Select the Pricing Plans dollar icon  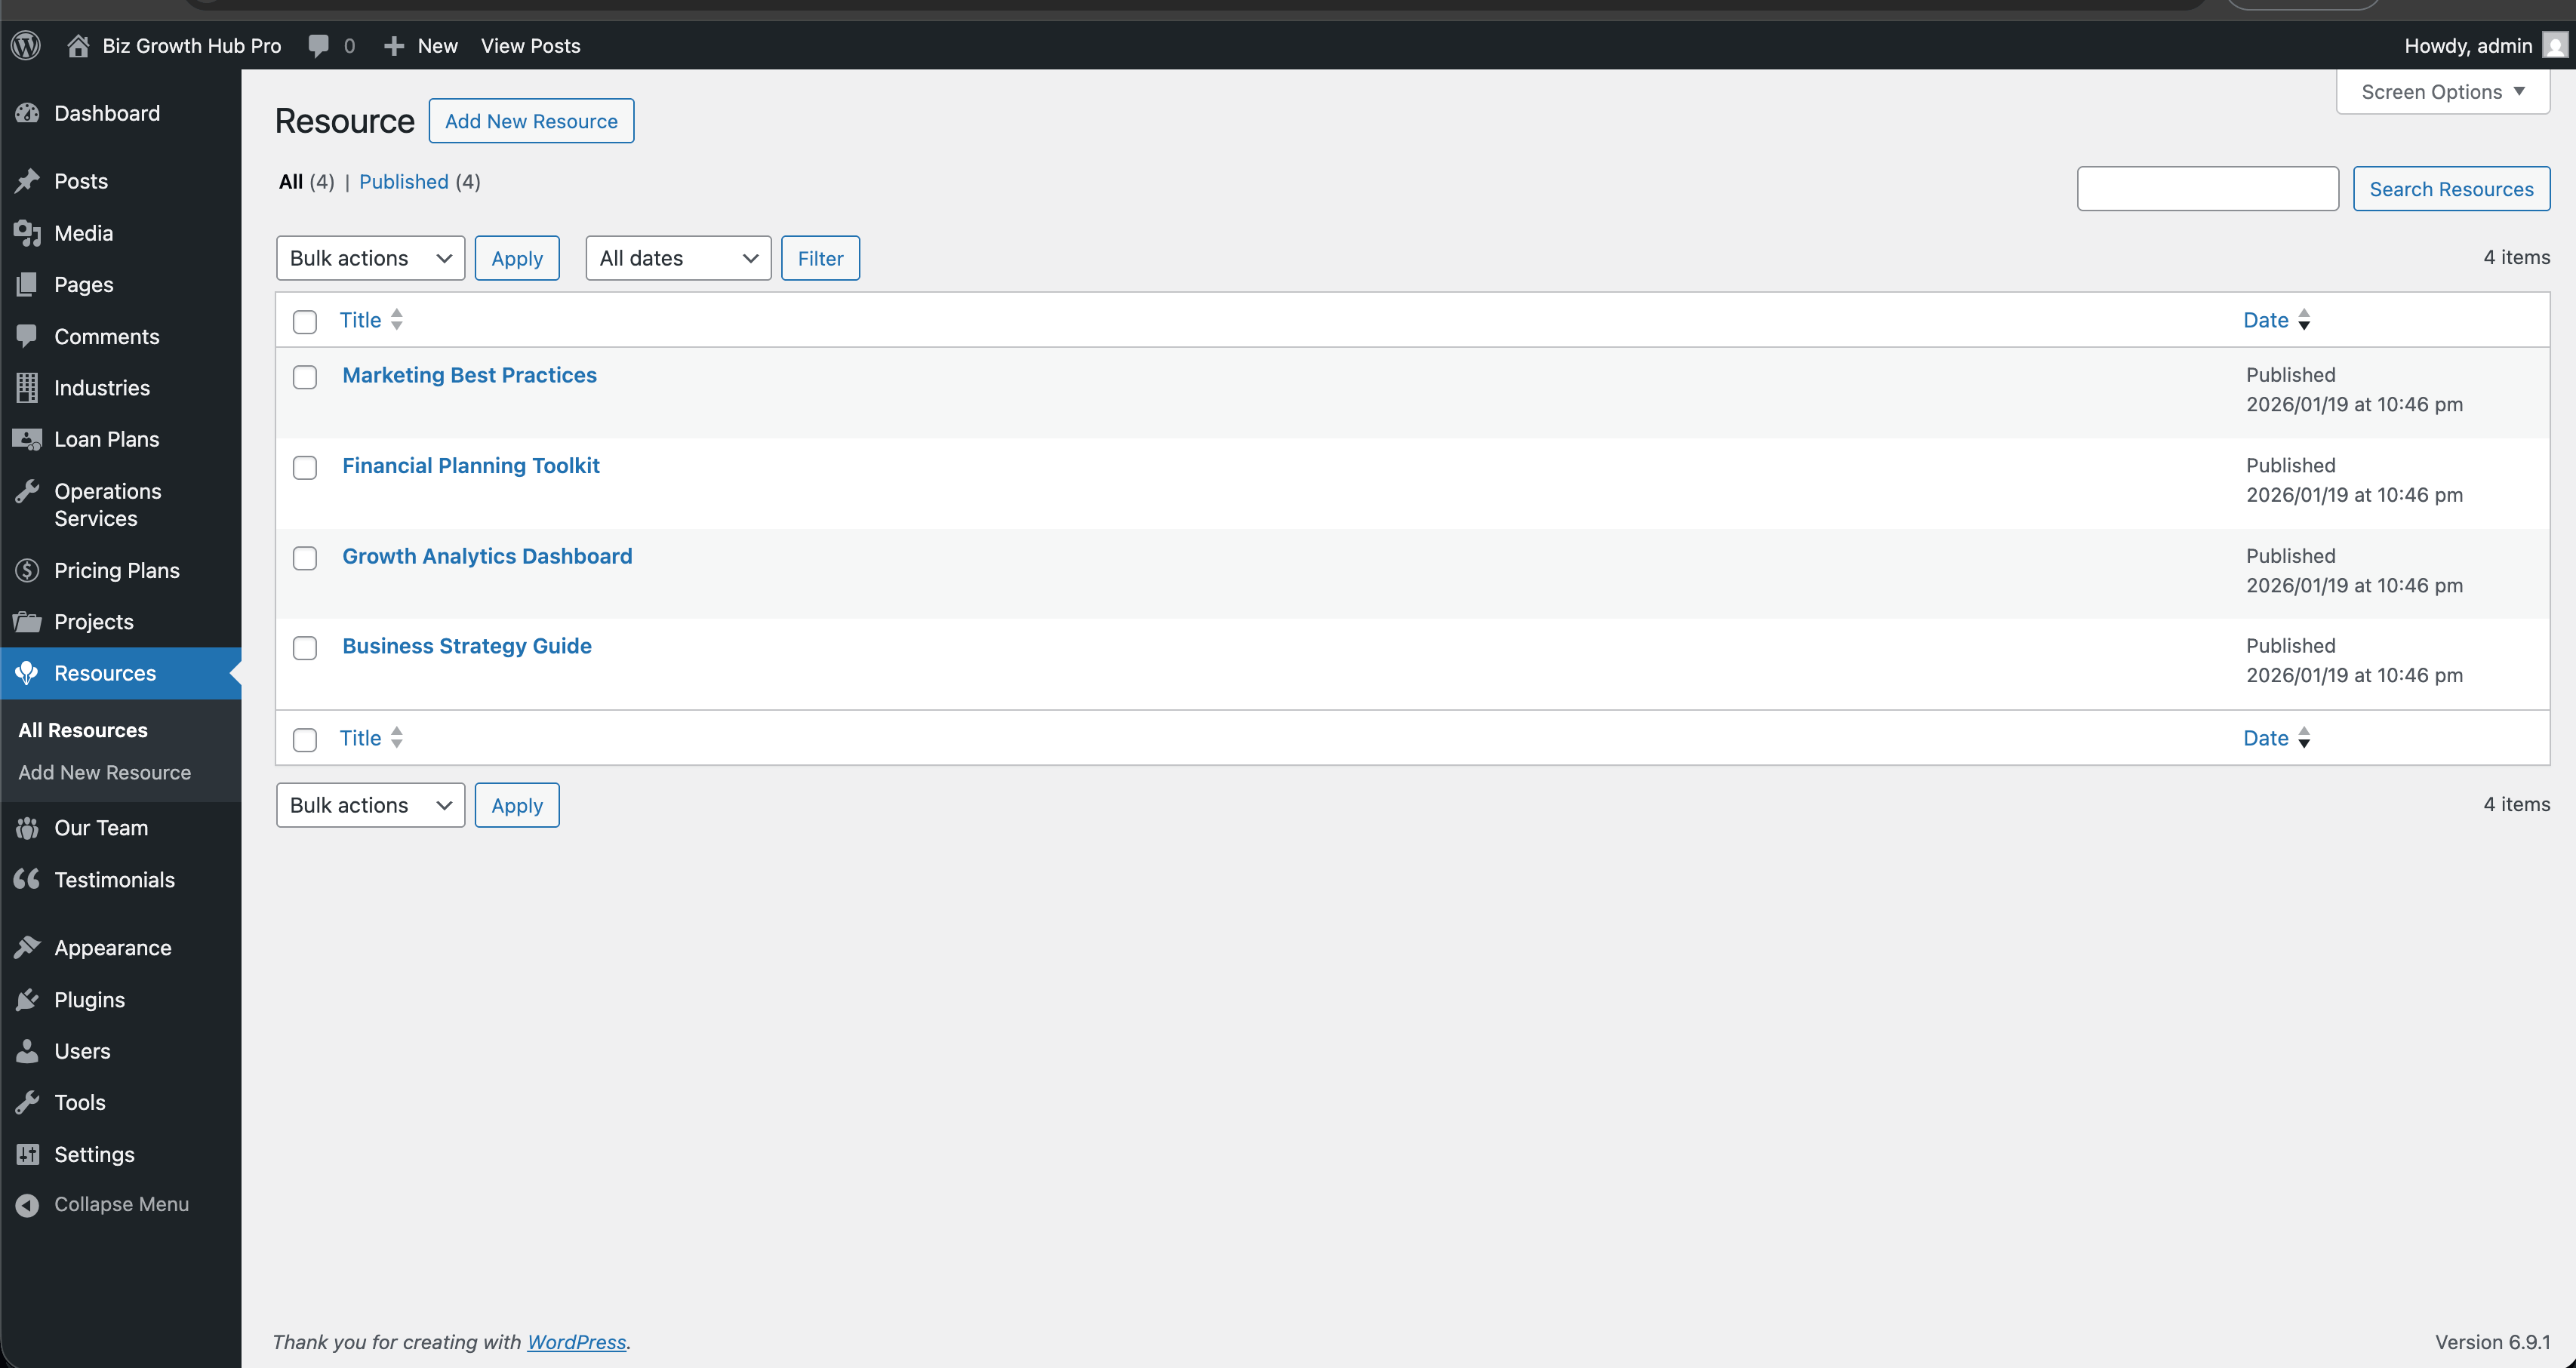point(27,570)
